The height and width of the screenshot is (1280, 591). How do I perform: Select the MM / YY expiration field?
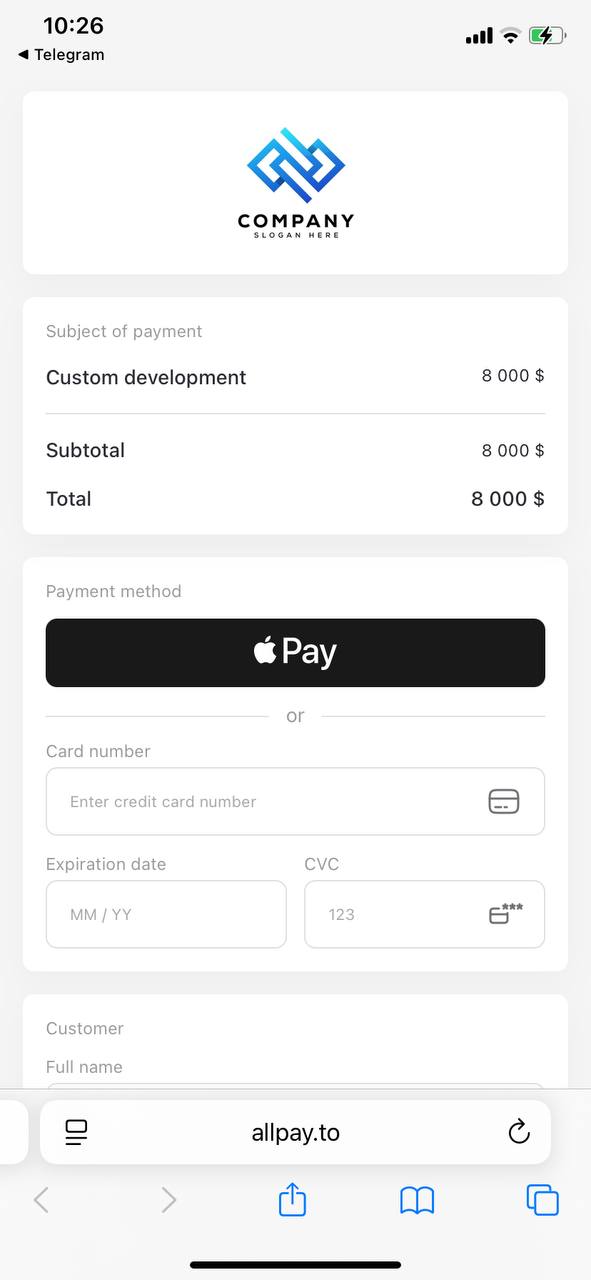(x=166, y=914)
